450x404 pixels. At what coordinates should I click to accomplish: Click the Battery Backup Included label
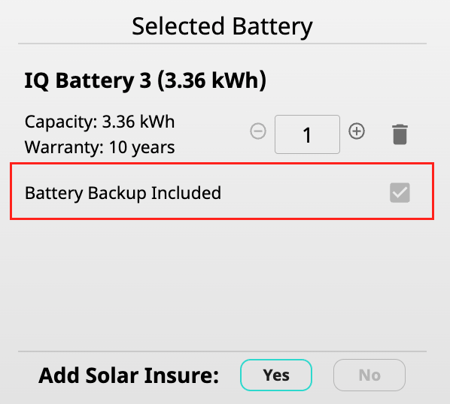click(123, 193)
